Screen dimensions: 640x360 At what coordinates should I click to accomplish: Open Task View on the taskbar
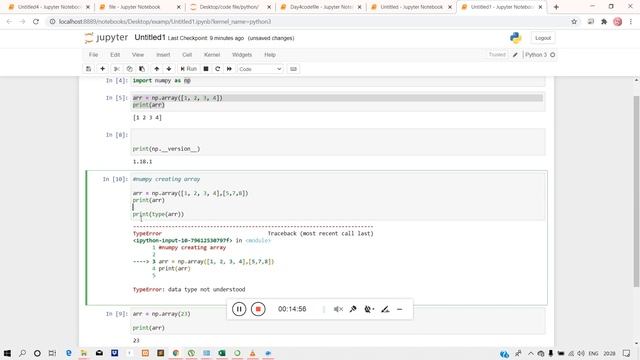tap(52, 353)
